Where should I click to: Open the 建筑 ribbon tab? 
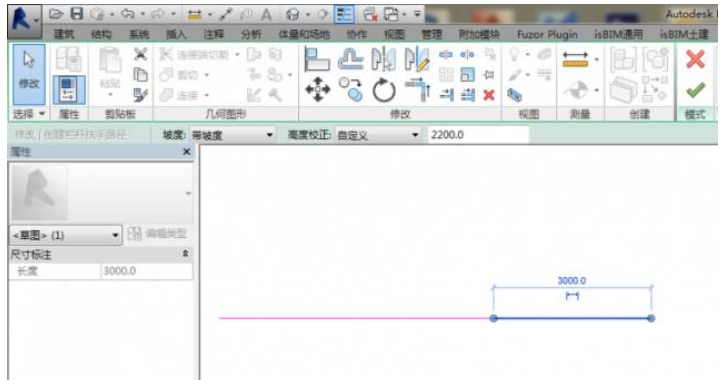coord(64,34)
